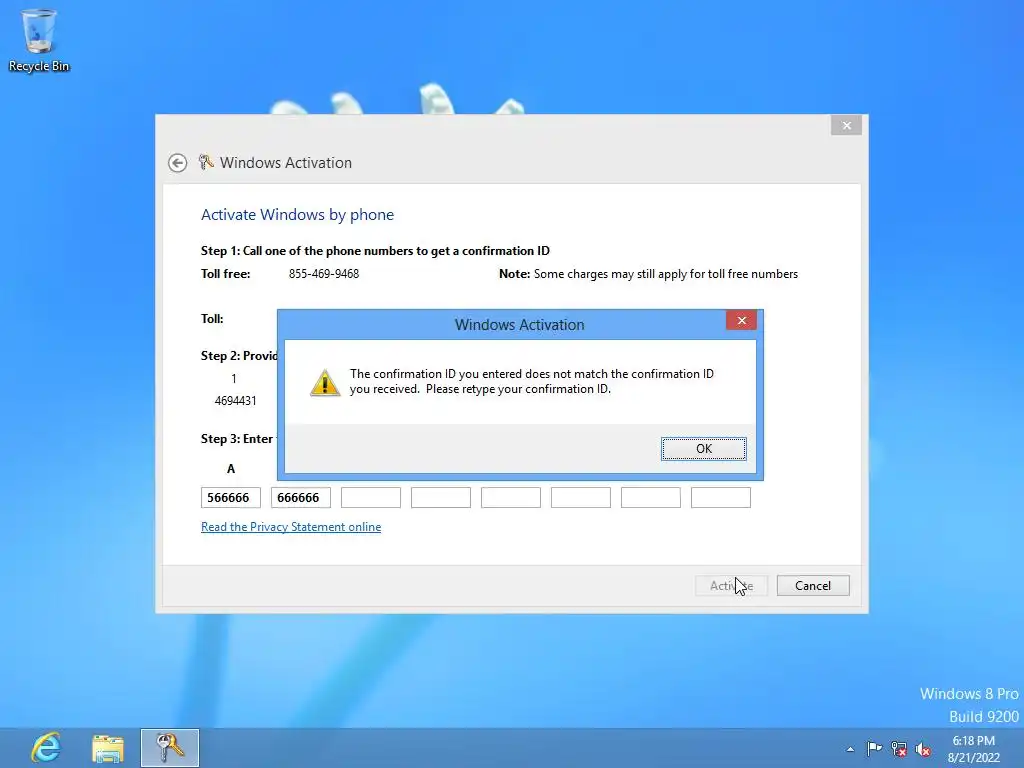This screenshot has width=1024, height=768.
Task: Click the Cancel button in the wizard
Action: point(813,586)
